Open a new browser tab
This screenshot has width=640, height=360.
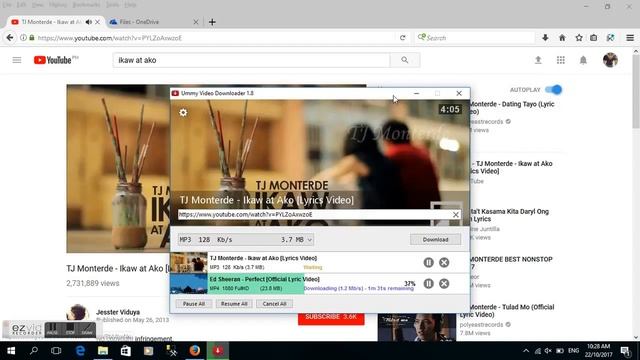point(212,22)
